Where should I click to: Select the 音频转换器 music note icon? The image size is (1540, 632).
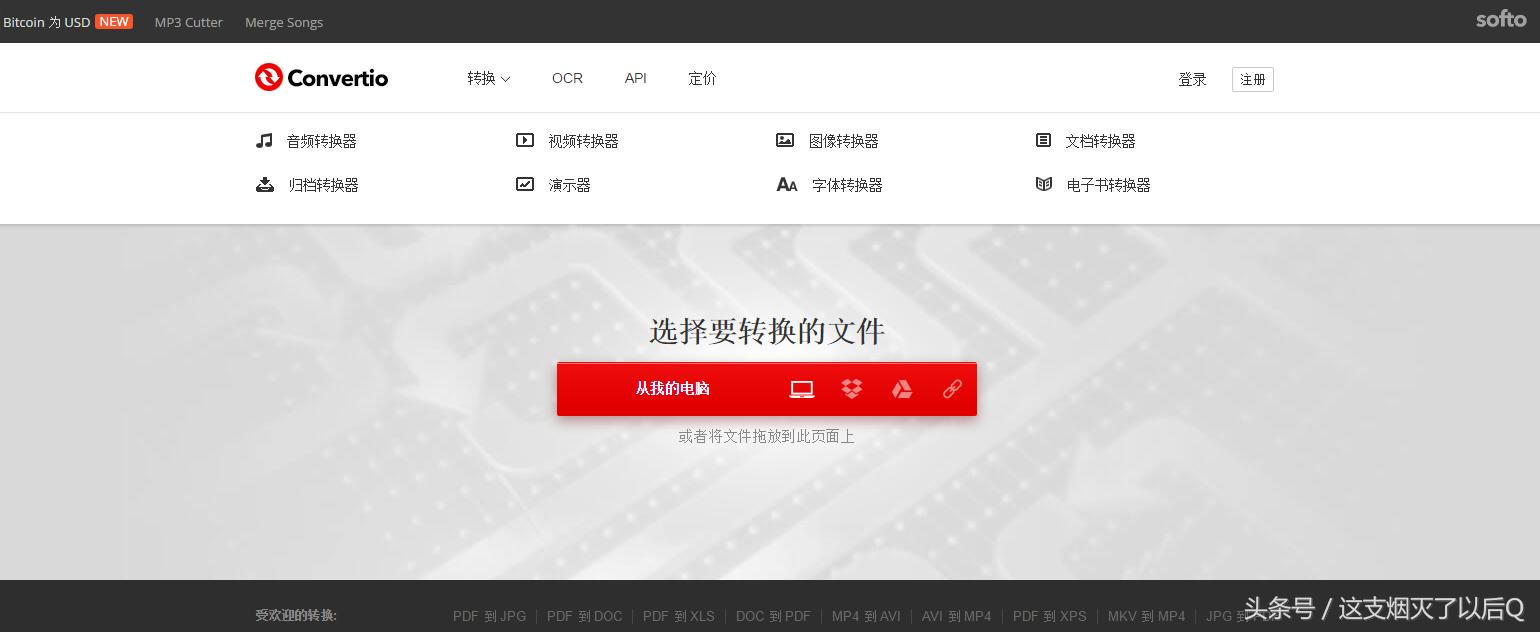point(264,140)
